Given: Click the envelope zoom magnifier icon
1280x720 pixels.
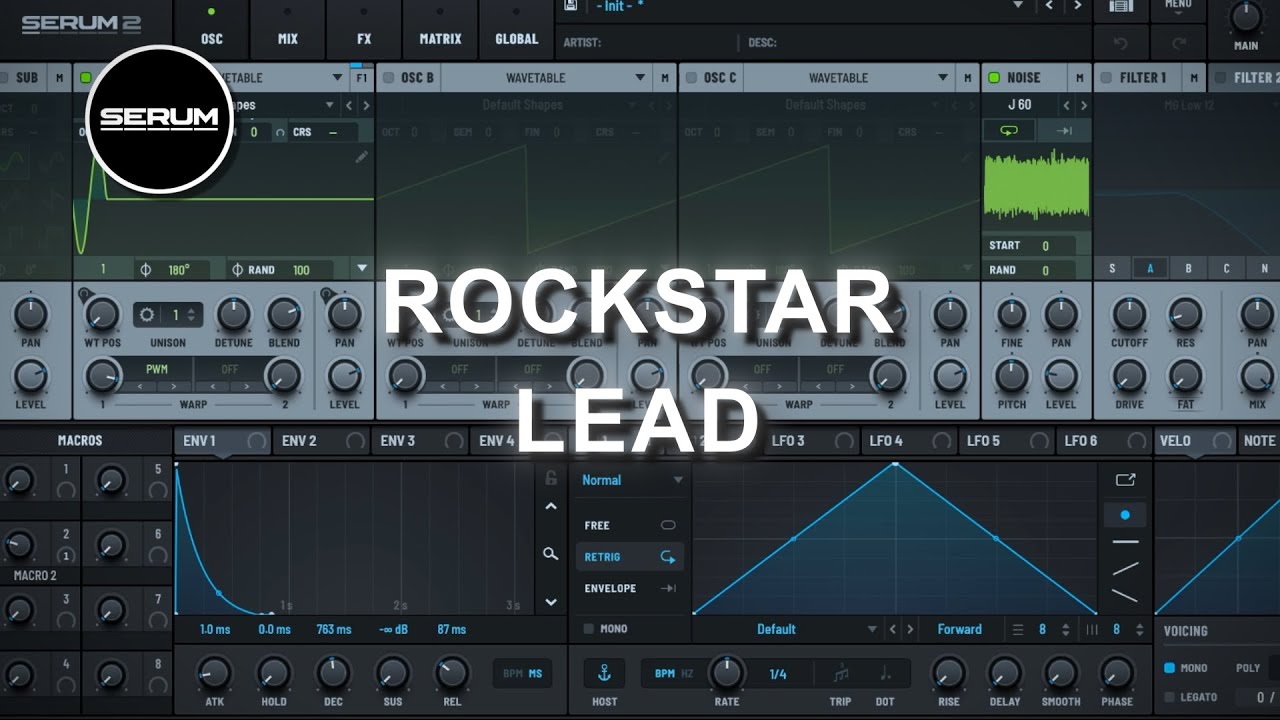Looking at the screenshot, I should 550,553.
